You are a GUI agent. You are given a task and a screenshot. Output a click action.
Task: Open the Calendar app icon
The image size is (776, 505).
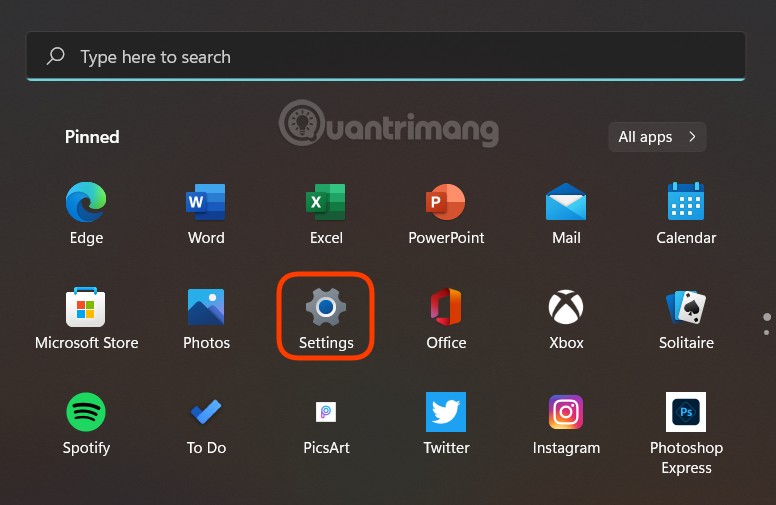tap(686, 202)
